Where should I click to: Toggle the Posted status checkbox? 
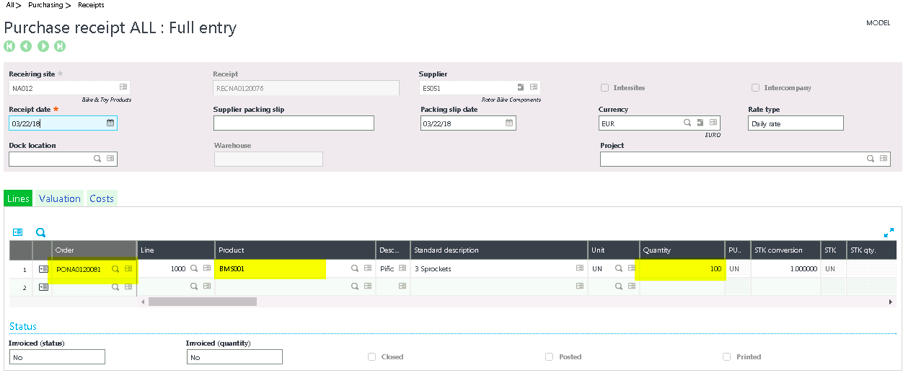549,357
